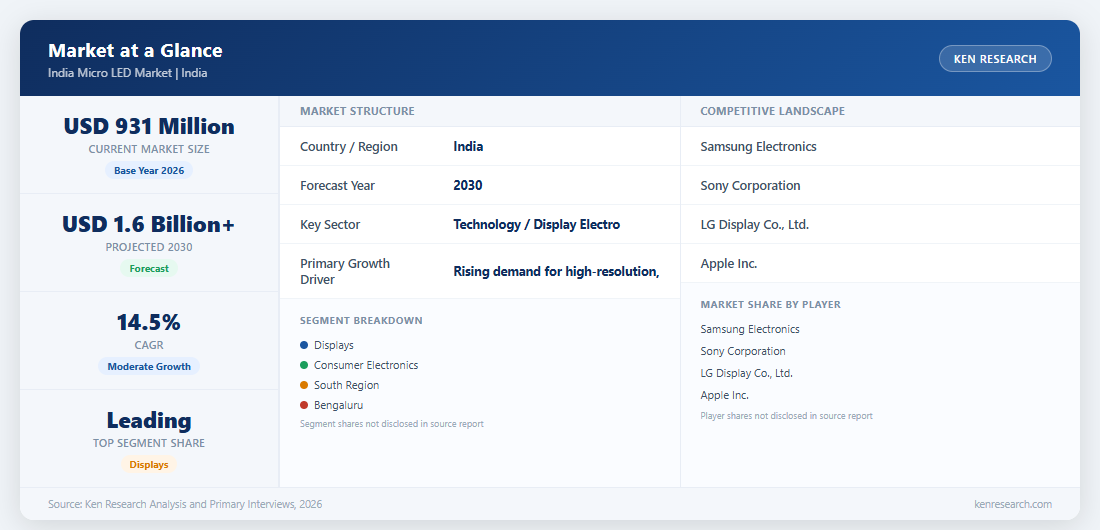Click the Moderate Growth badge

click(149, 366)
